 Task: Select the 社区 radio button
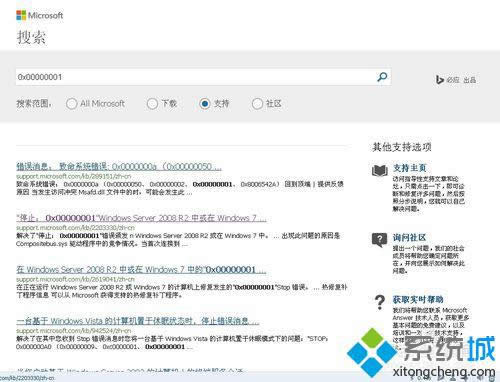(x=257, y=104)
